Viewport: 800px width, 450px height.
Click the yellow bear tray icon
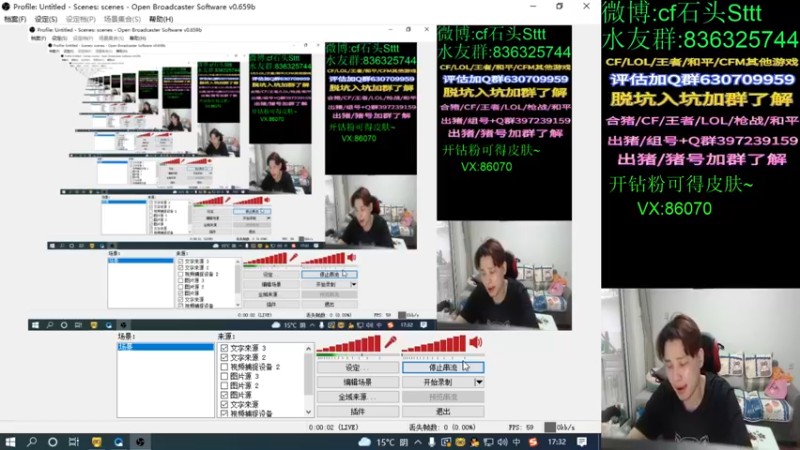(x=460, y=442)
